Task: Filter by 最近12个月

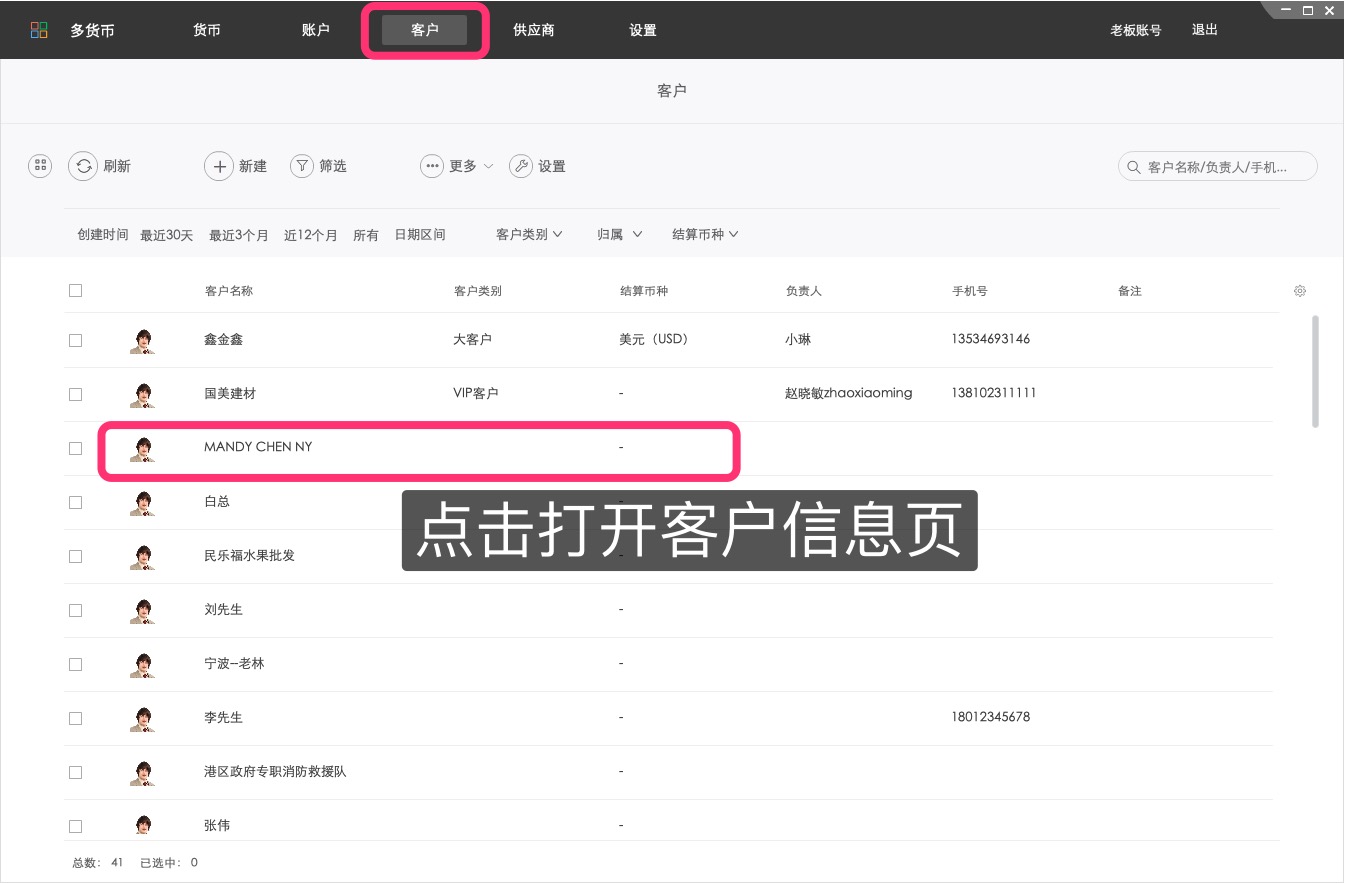Action: click(x=311, y=235)
